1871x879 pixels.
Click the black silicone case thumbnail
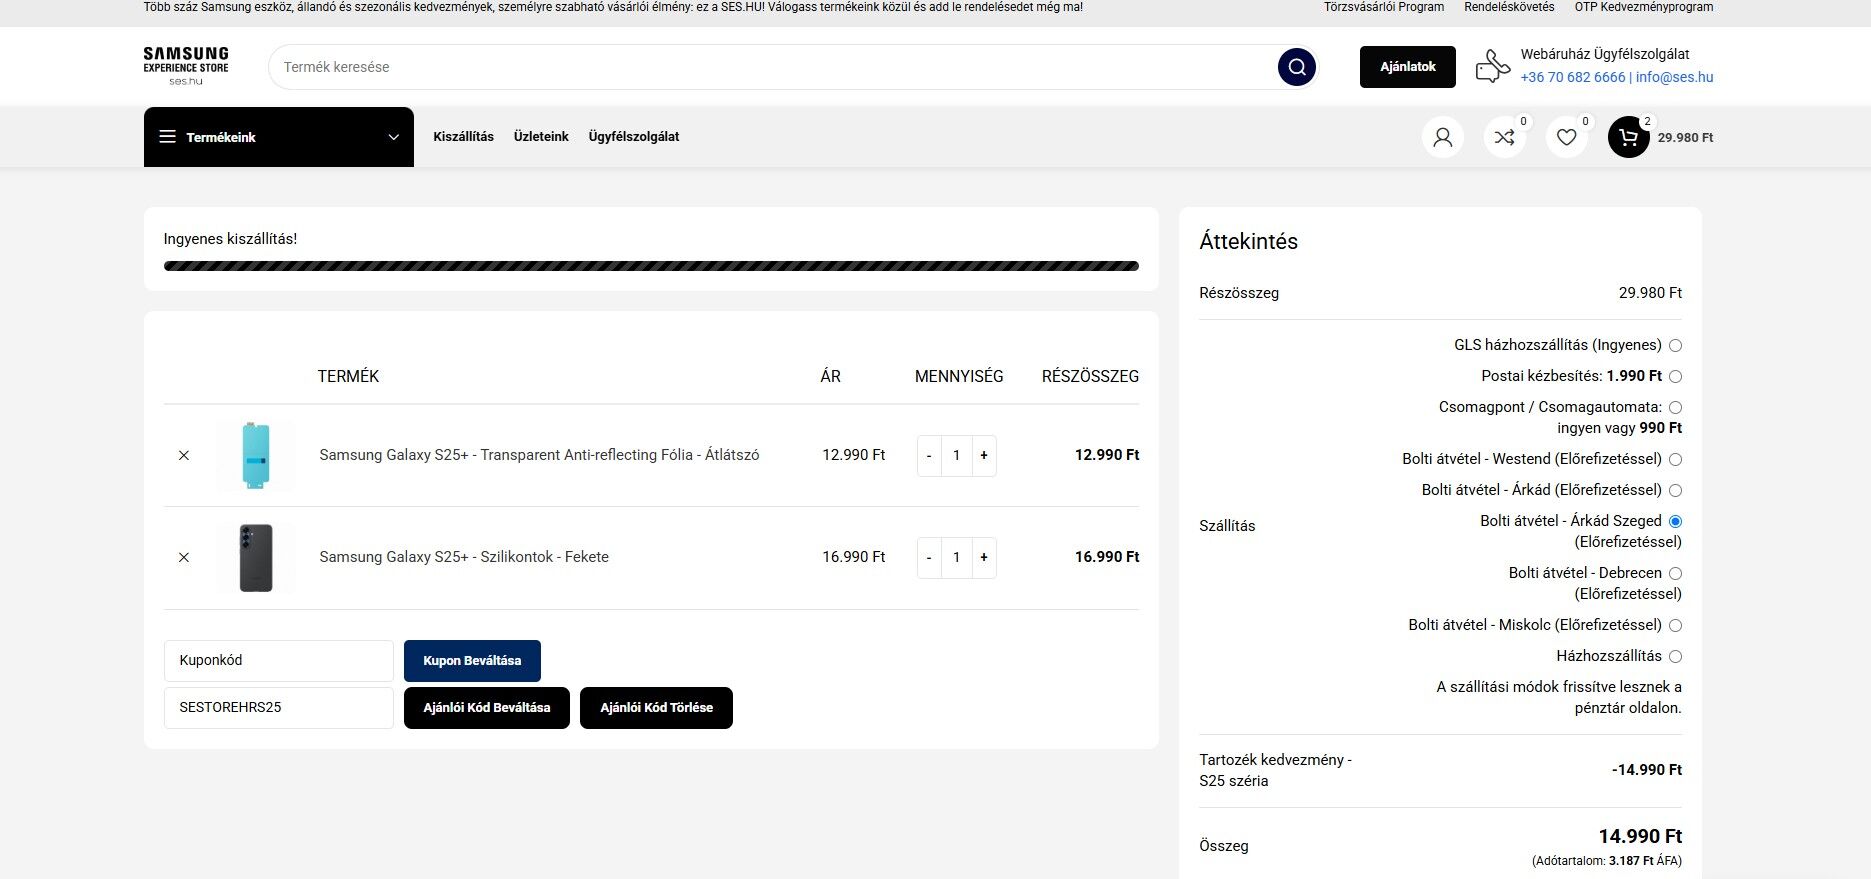click(x=256, y=557)
